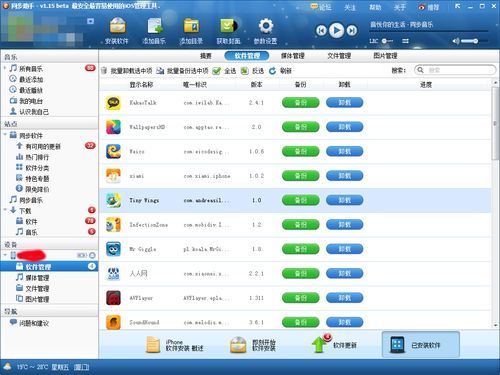Toggle the playback mode icon beside LRC
Screen dimensions: 500x375
pos(405,41)
